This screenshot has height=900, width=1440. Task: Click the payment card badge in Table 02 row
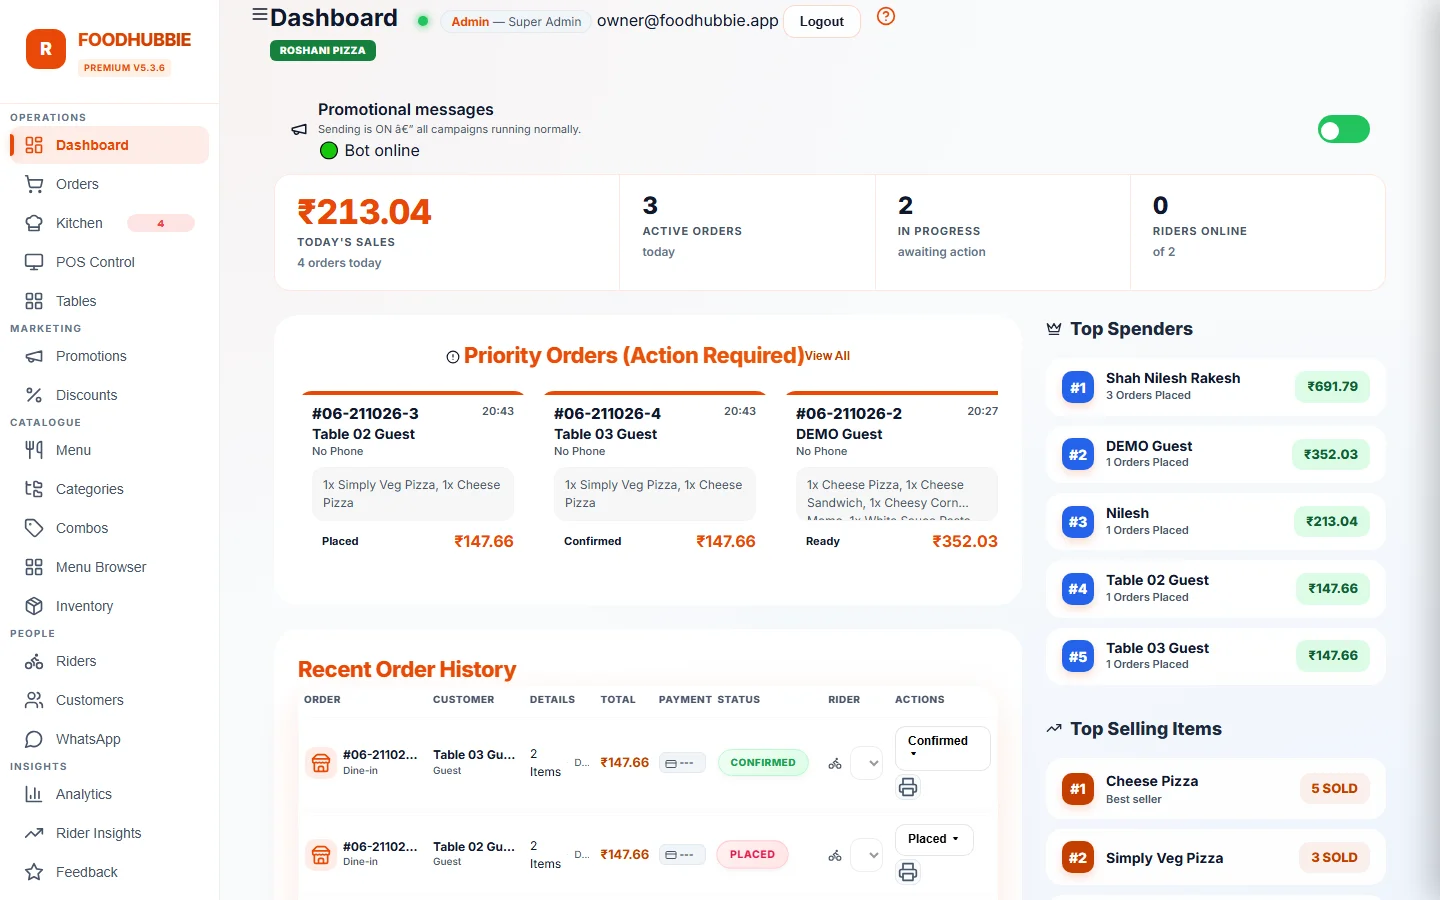[x=682, y=855]
